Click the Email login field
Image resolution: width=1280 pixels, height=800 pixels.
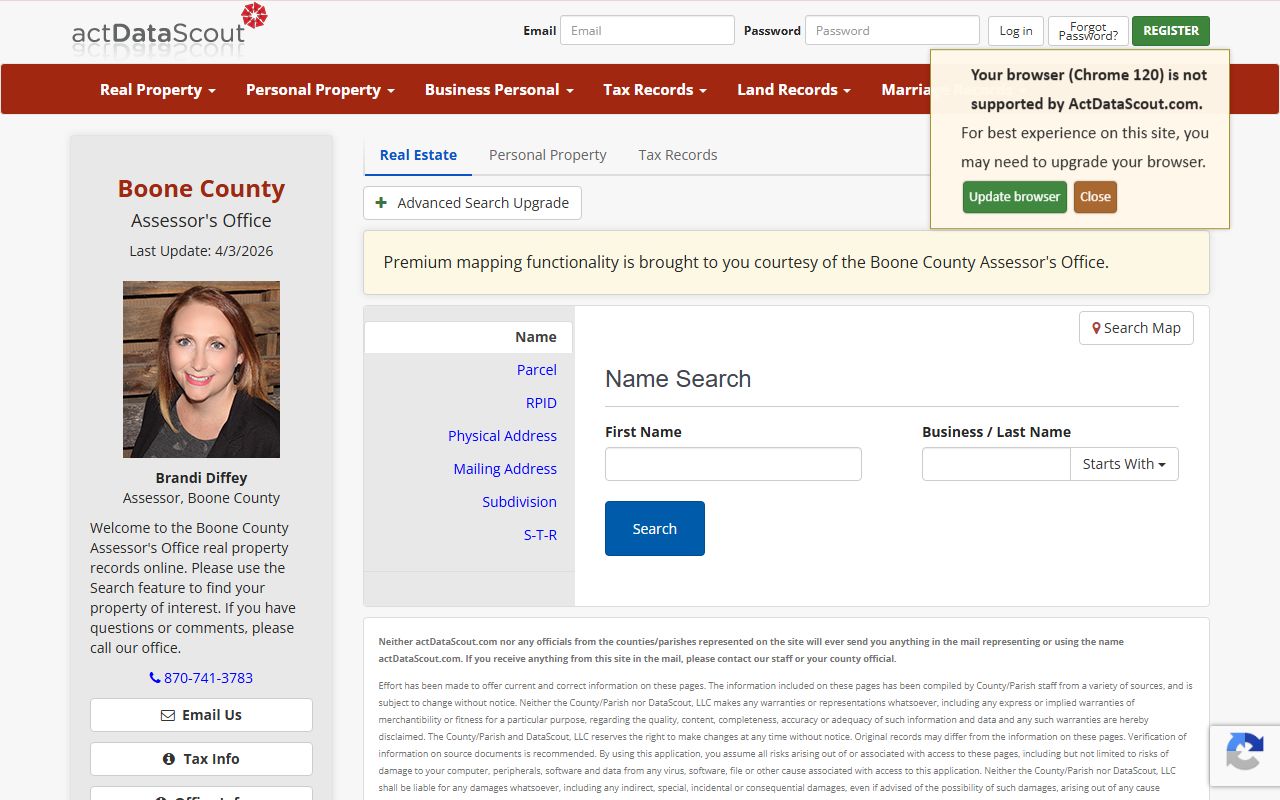coord(647,30)
